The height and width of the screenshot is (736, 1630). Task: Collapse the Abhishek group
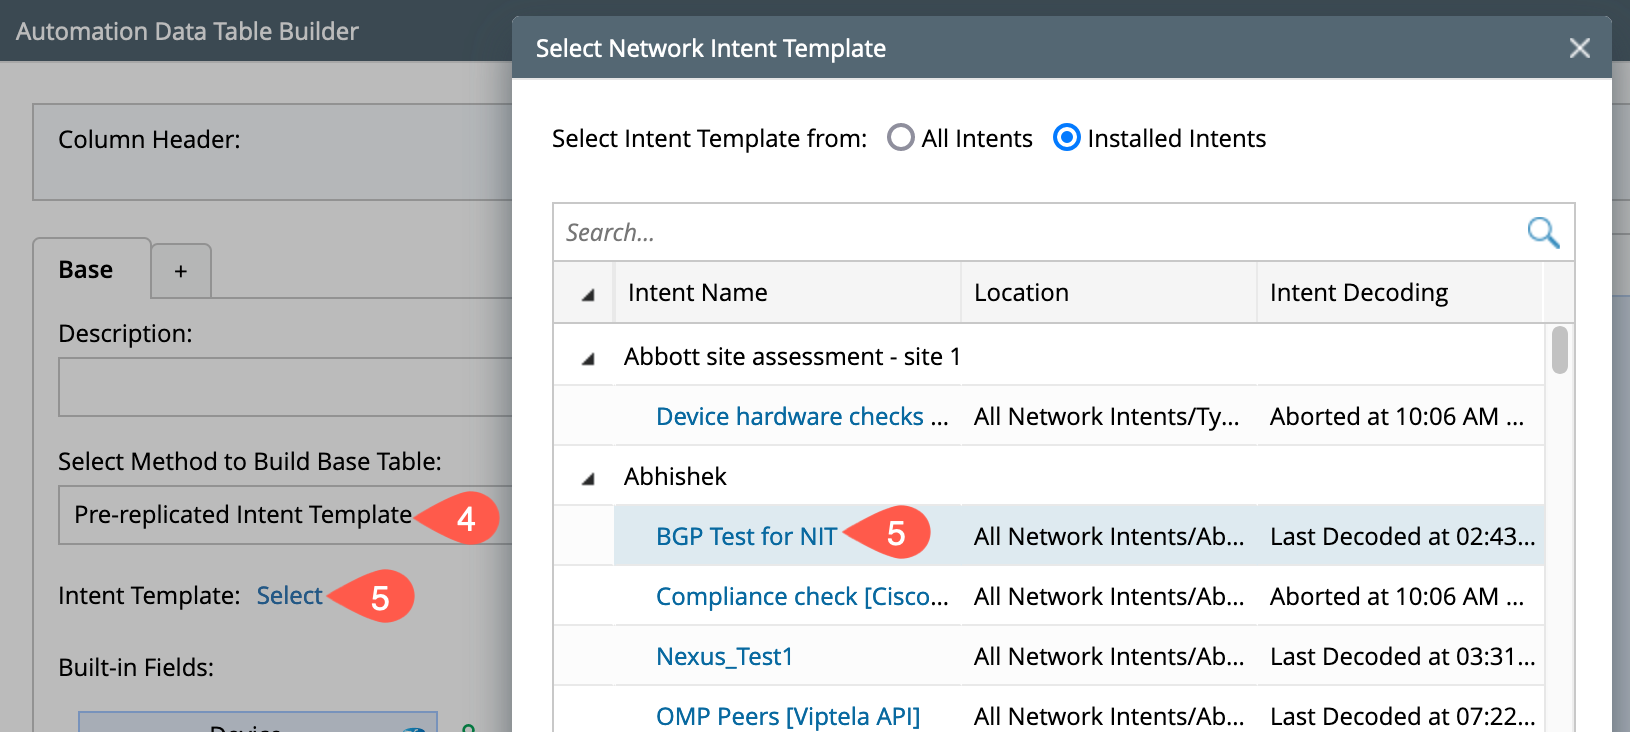click(588, 478)
